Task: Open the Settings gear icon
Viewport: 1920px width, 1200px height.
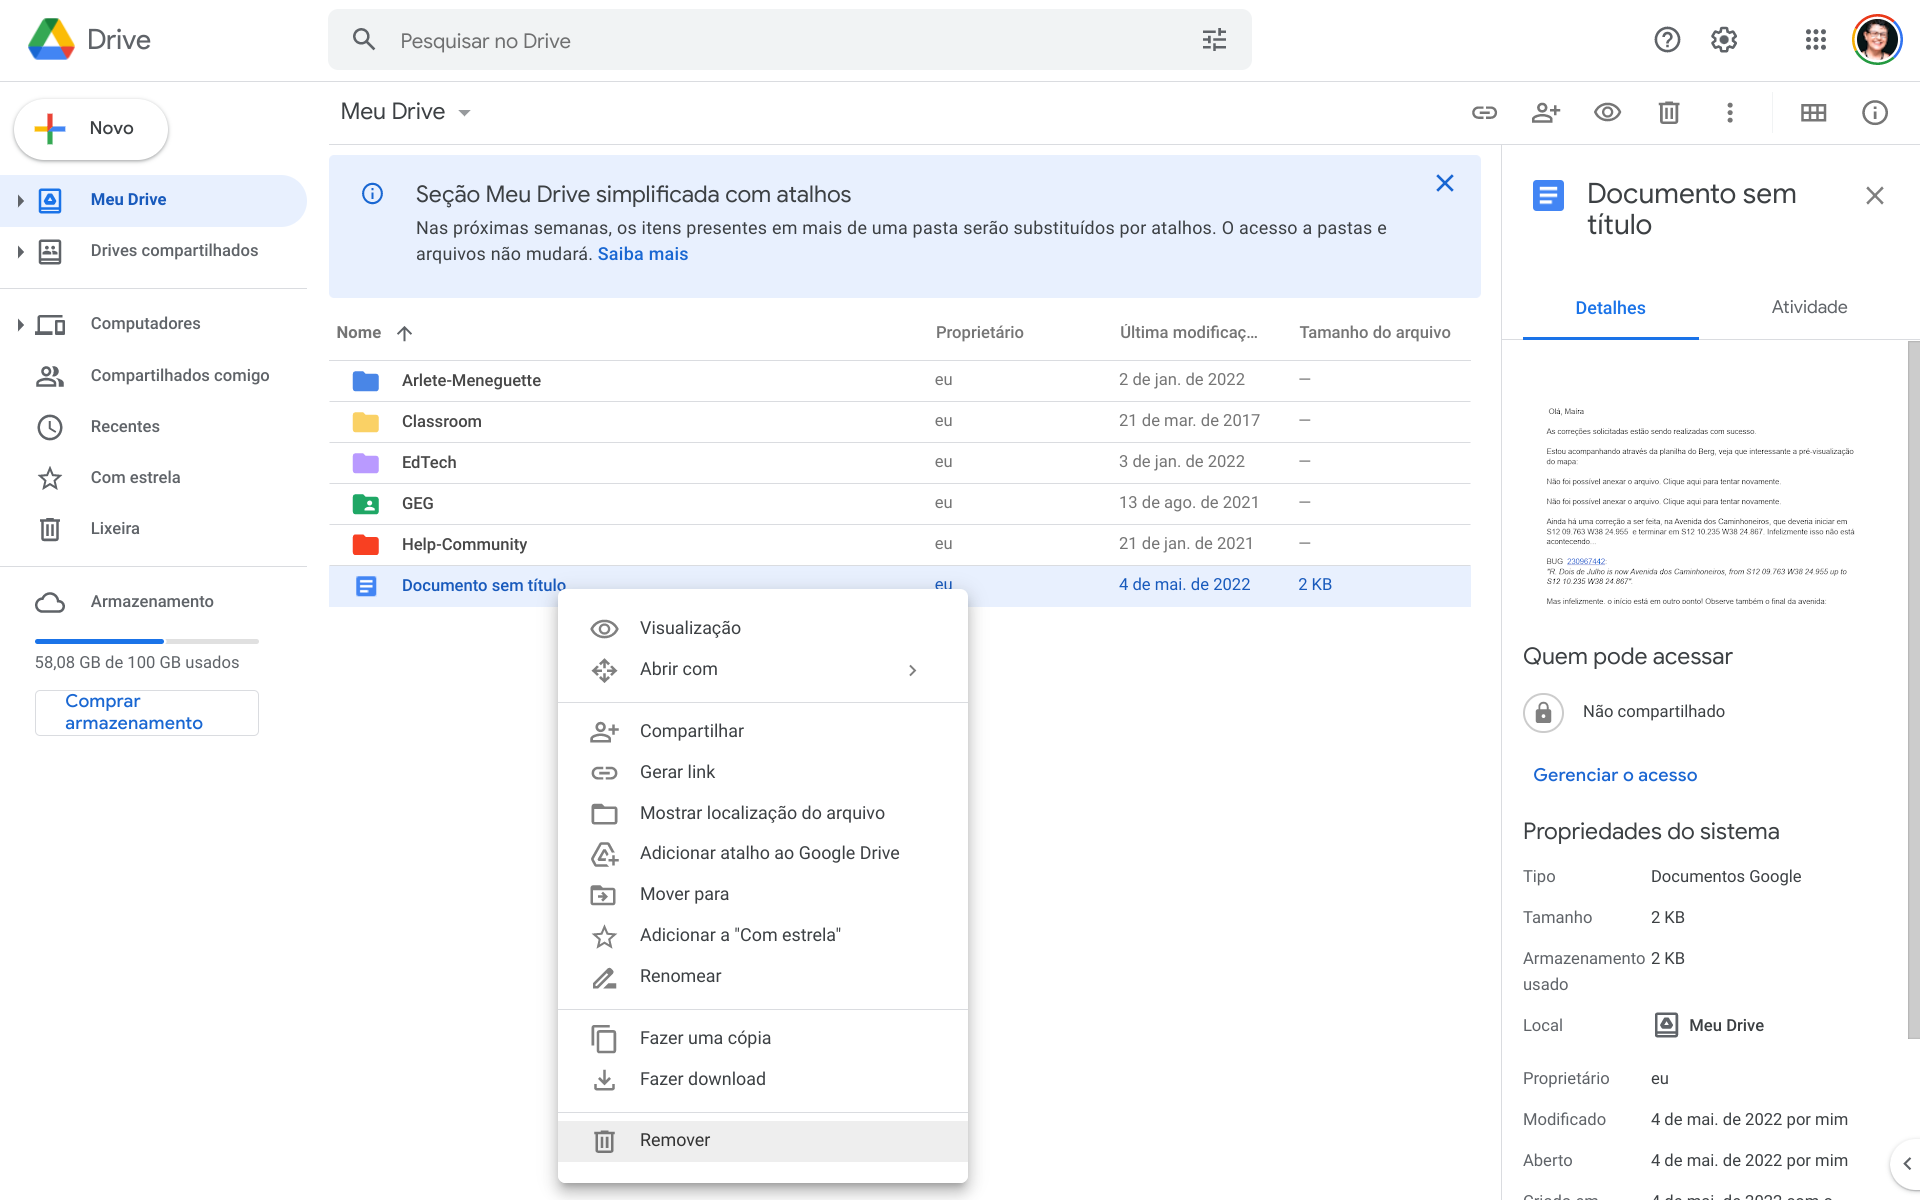Action: point(1724,40)
